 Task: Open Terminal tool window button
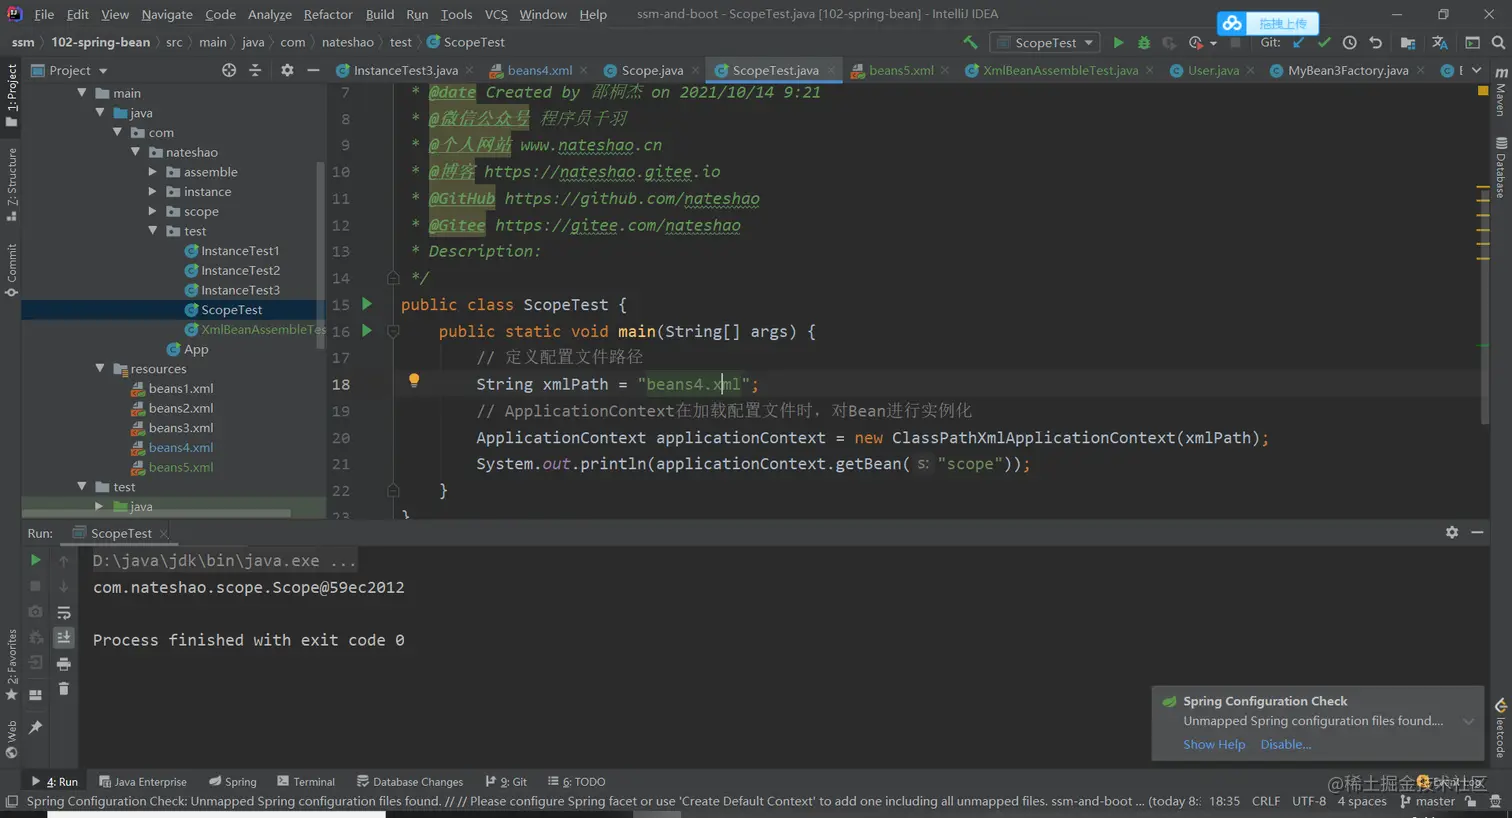click(306, 782)
